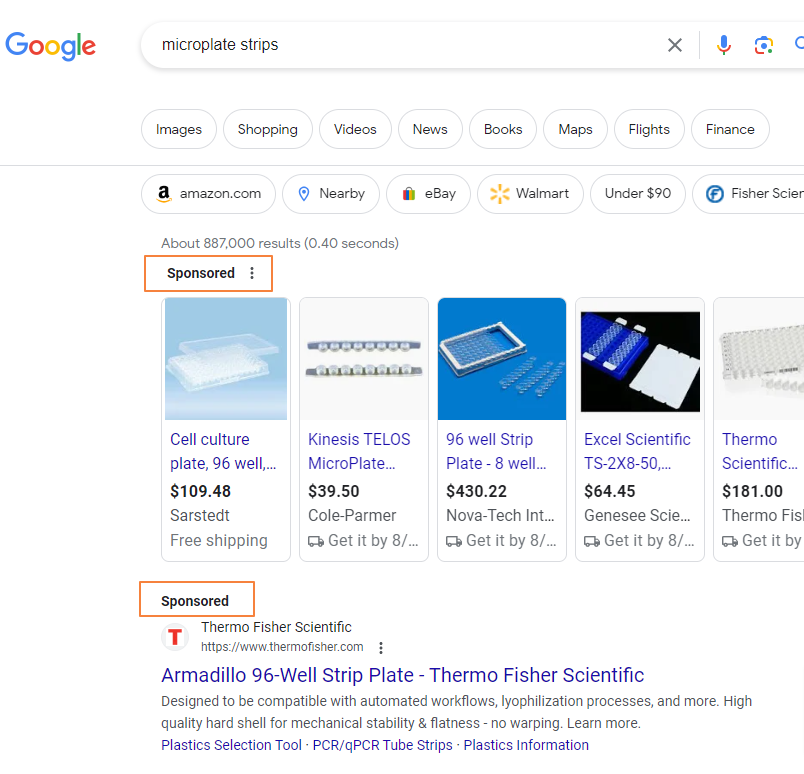The height and width of the screenshot is (774, 804).
Task: Filter results by Walmart chip
Action: (530, 194)
